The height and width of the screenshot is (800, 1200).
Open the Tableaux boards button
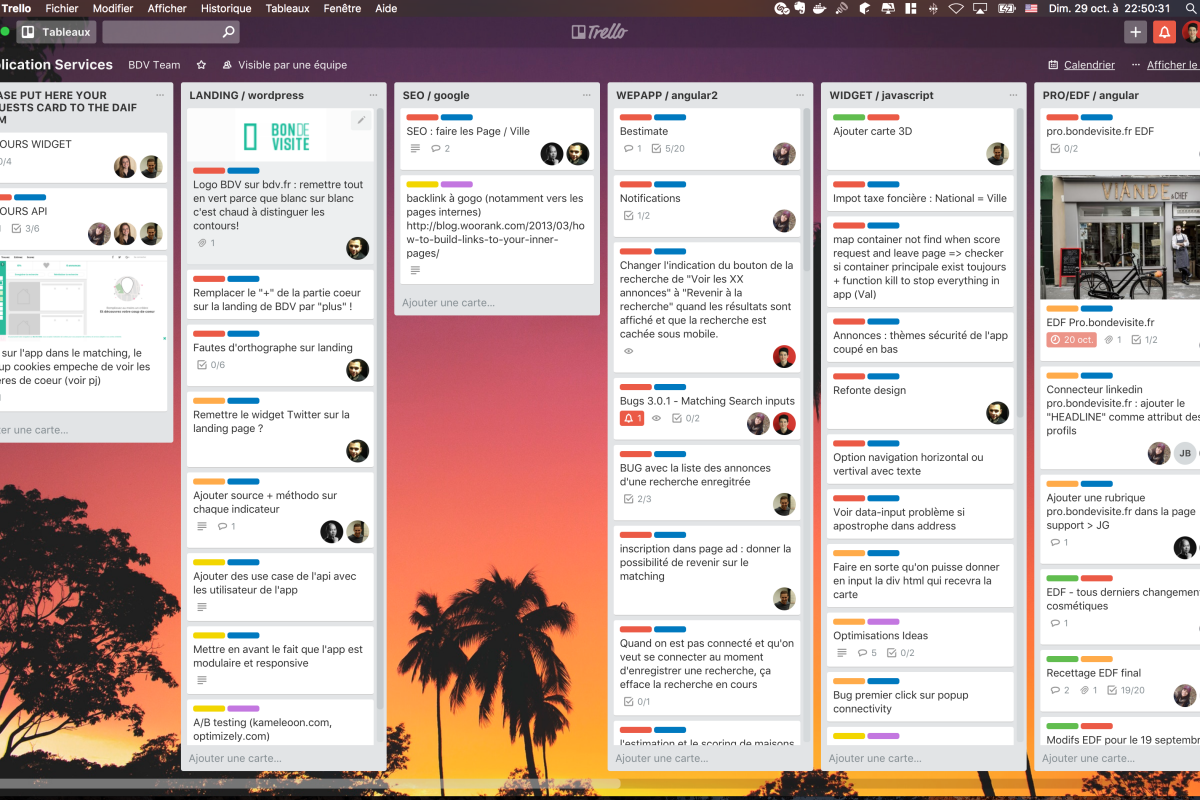[x=56, y=32]
